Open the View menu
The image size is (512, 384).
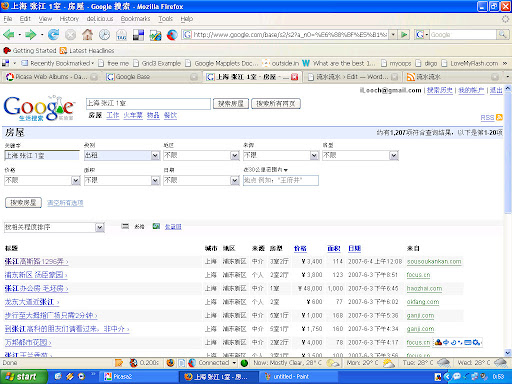click(45, 19)
